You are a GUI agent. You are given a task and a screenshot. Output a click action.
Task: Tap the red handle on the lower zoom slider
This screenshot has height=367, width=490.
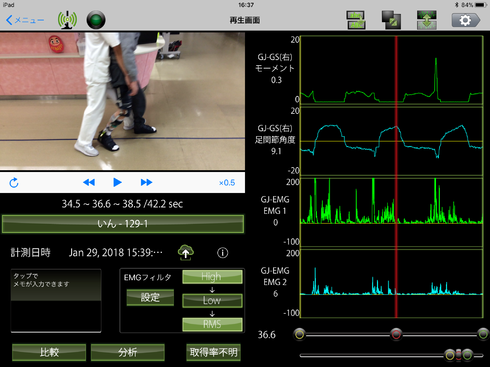click(x=459, y=355)
